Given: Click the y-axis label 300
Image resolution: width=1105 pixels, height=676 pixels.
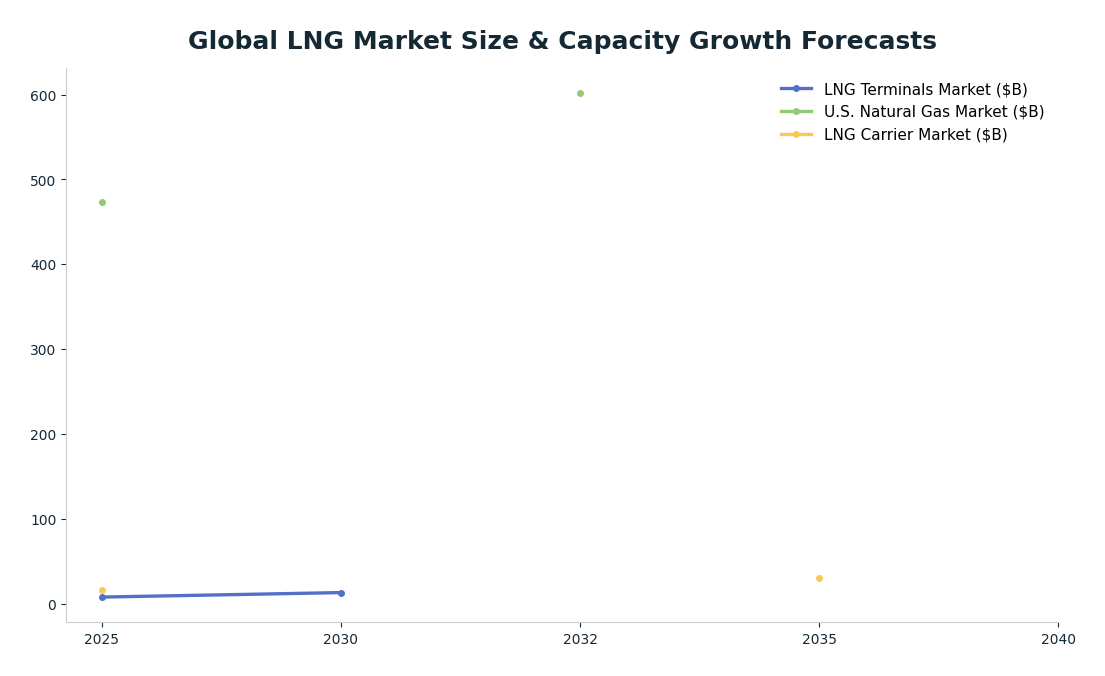Looking at the screenshot, I should [x=43, y=350].
